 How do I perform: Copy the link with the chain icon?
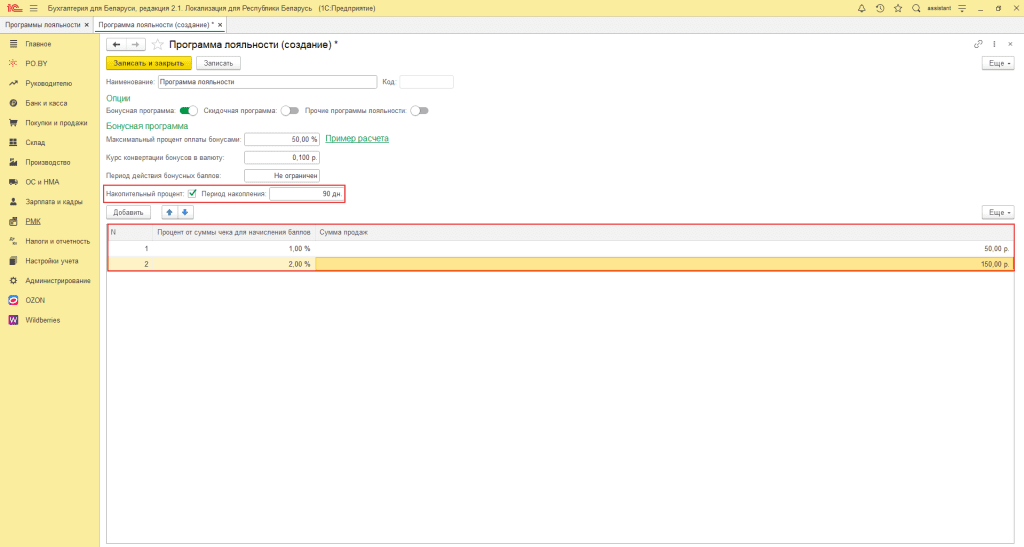click(977, 45)
